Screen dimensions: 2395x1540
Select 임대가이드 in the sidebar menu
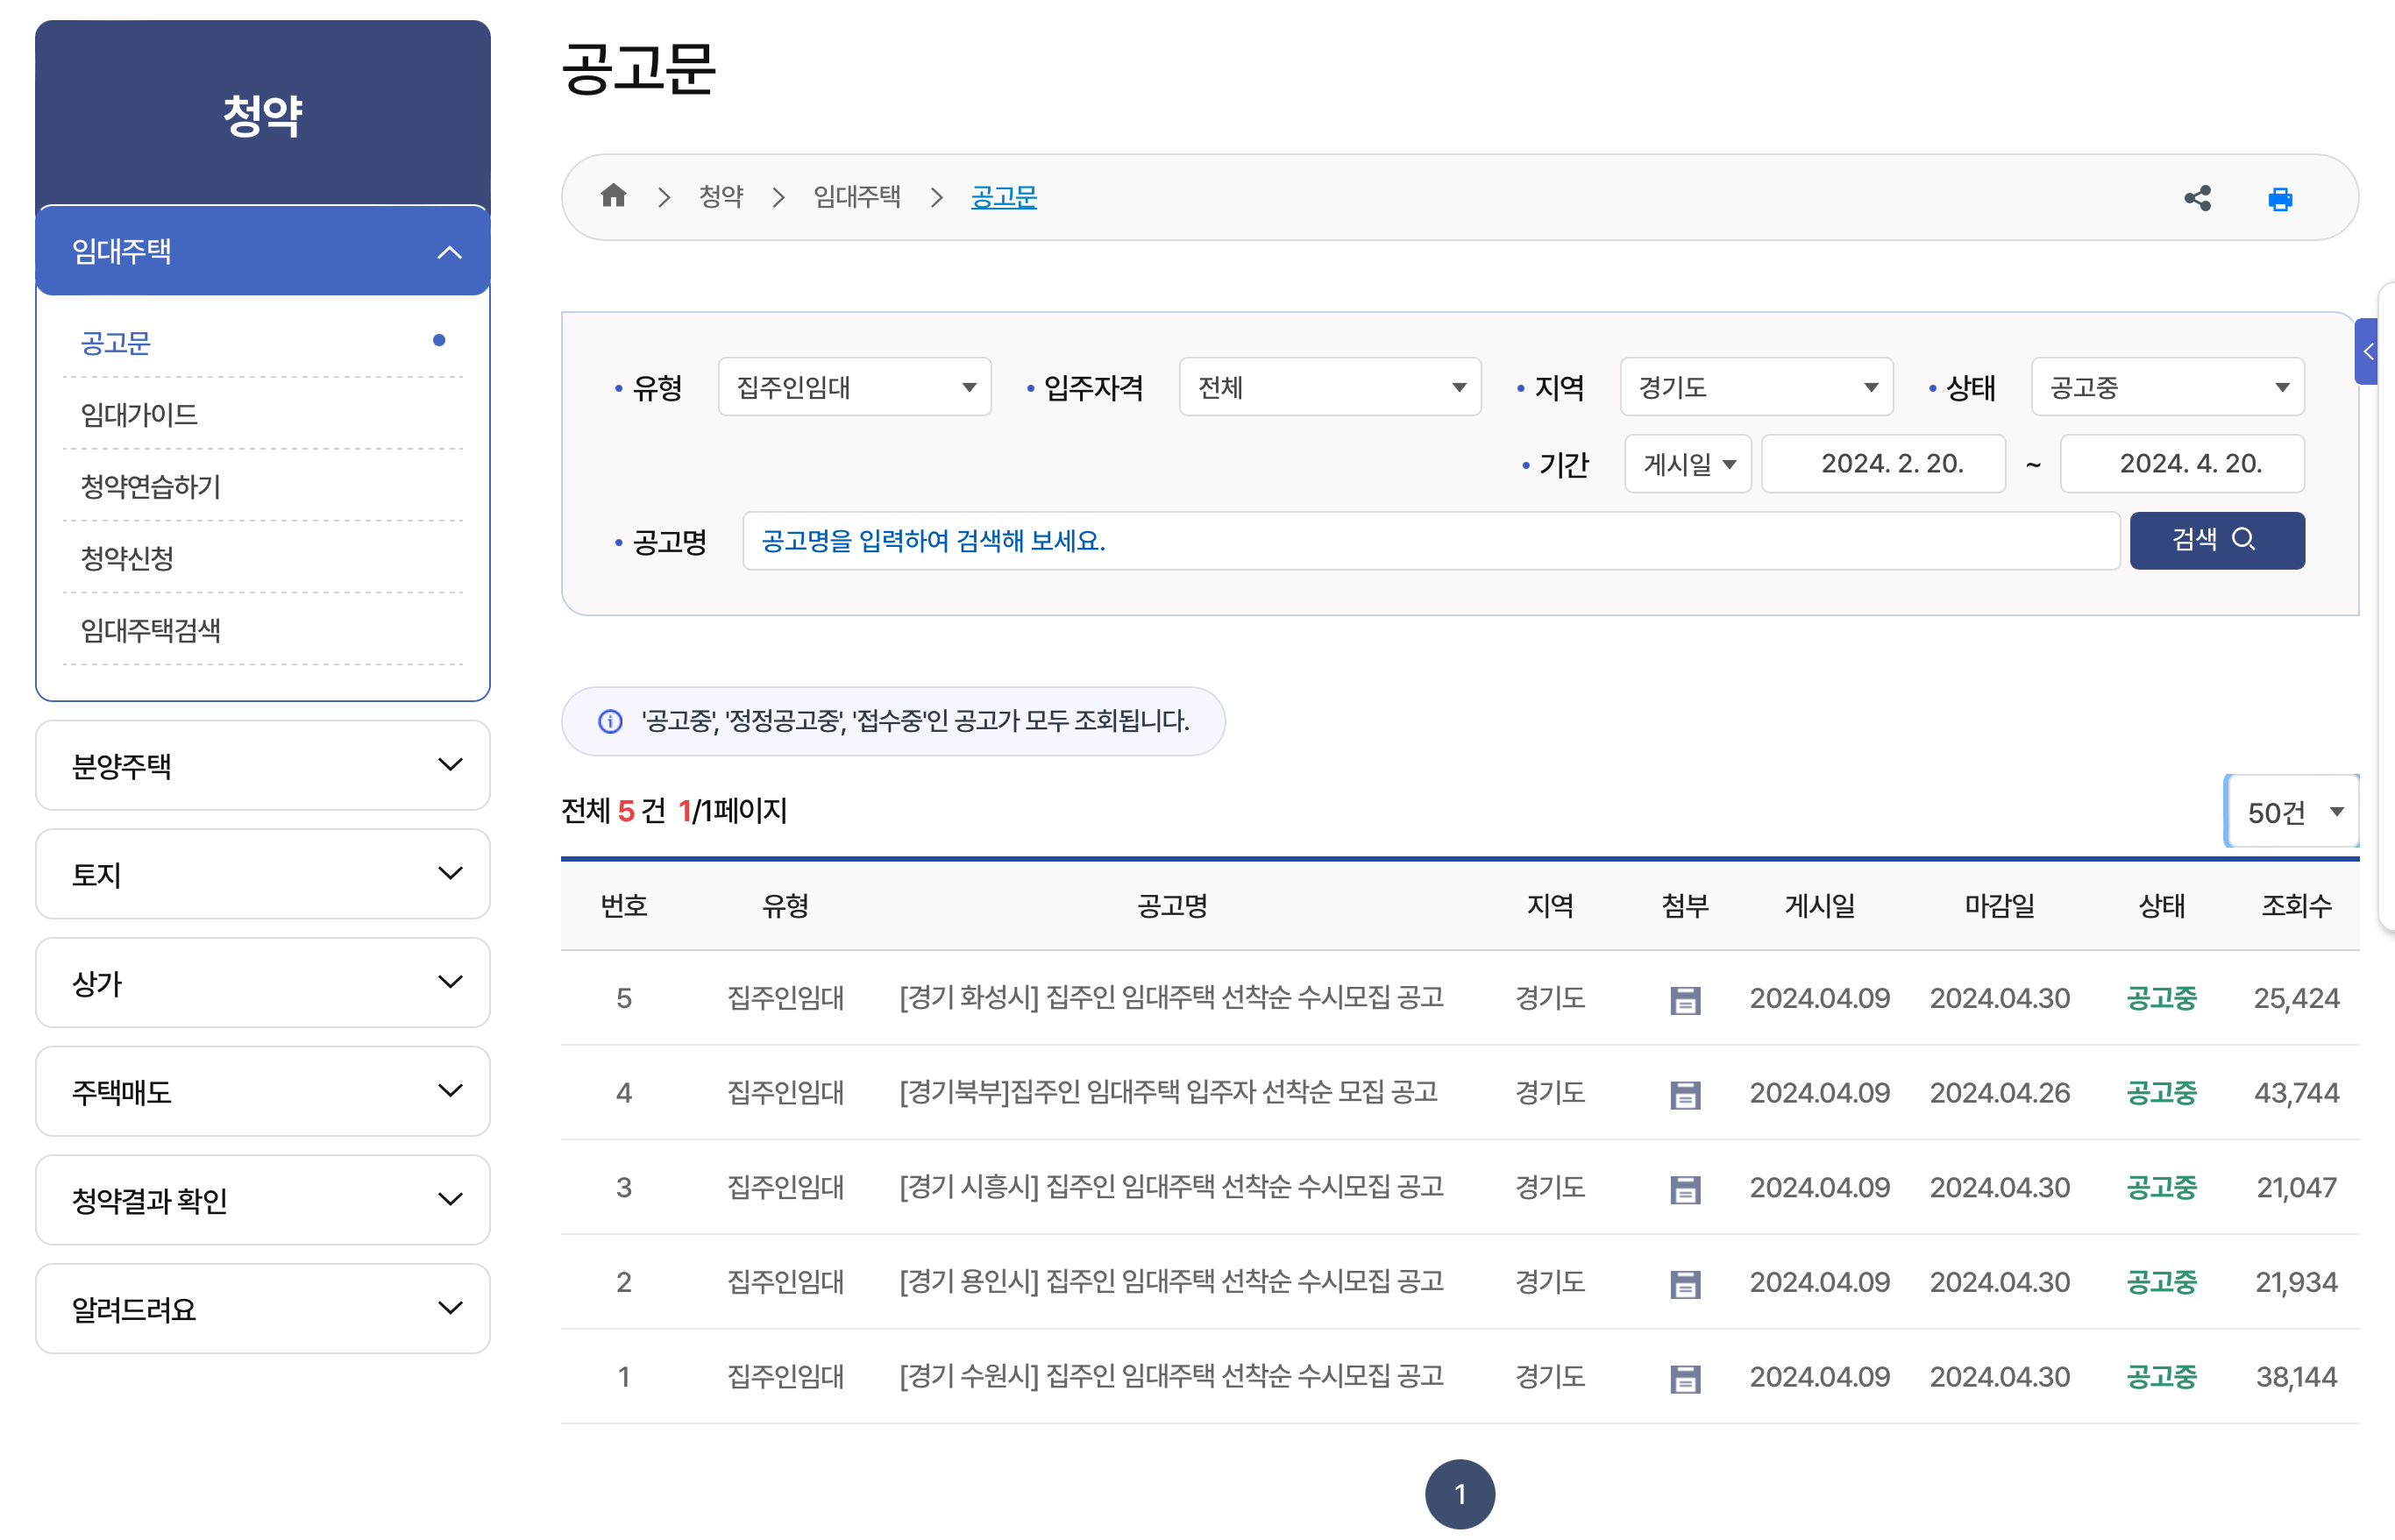139,414
